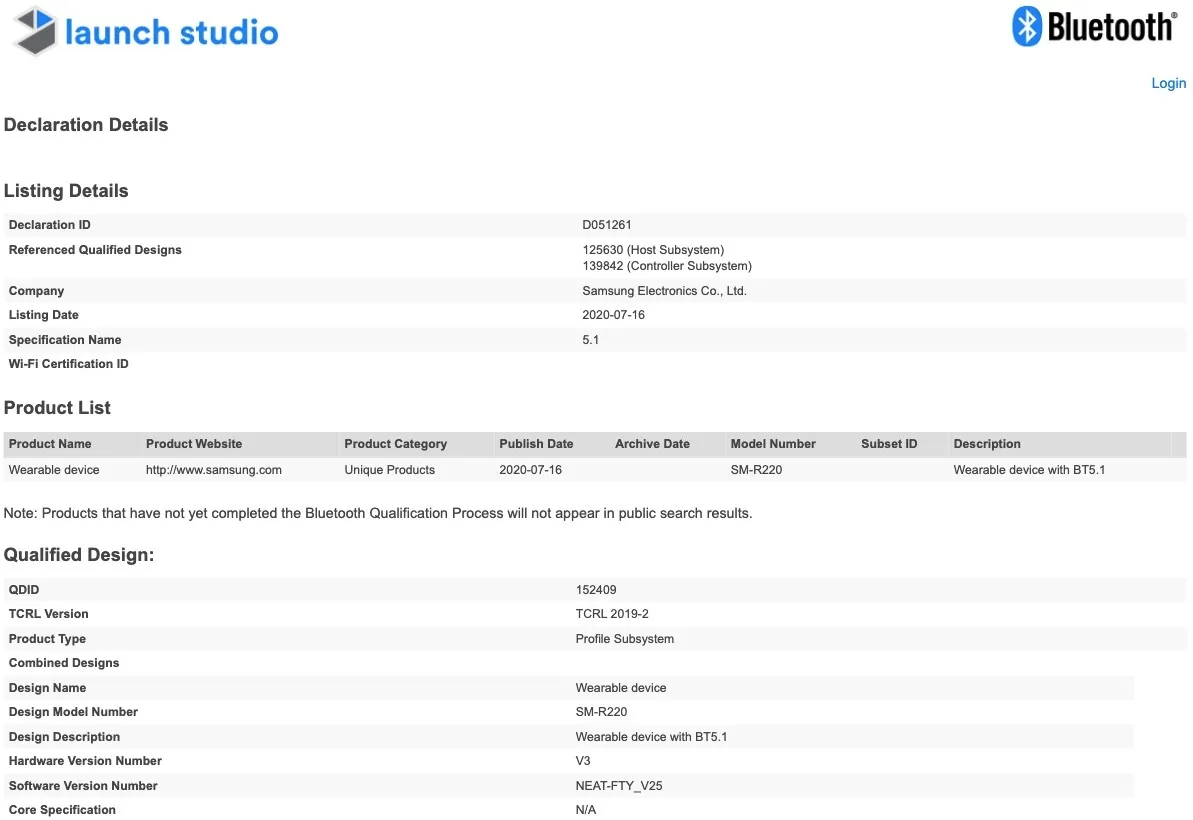This screenshot has height=820, width=1193.
Task: Select Declaration ID value D051261
Action: (606, 224)
